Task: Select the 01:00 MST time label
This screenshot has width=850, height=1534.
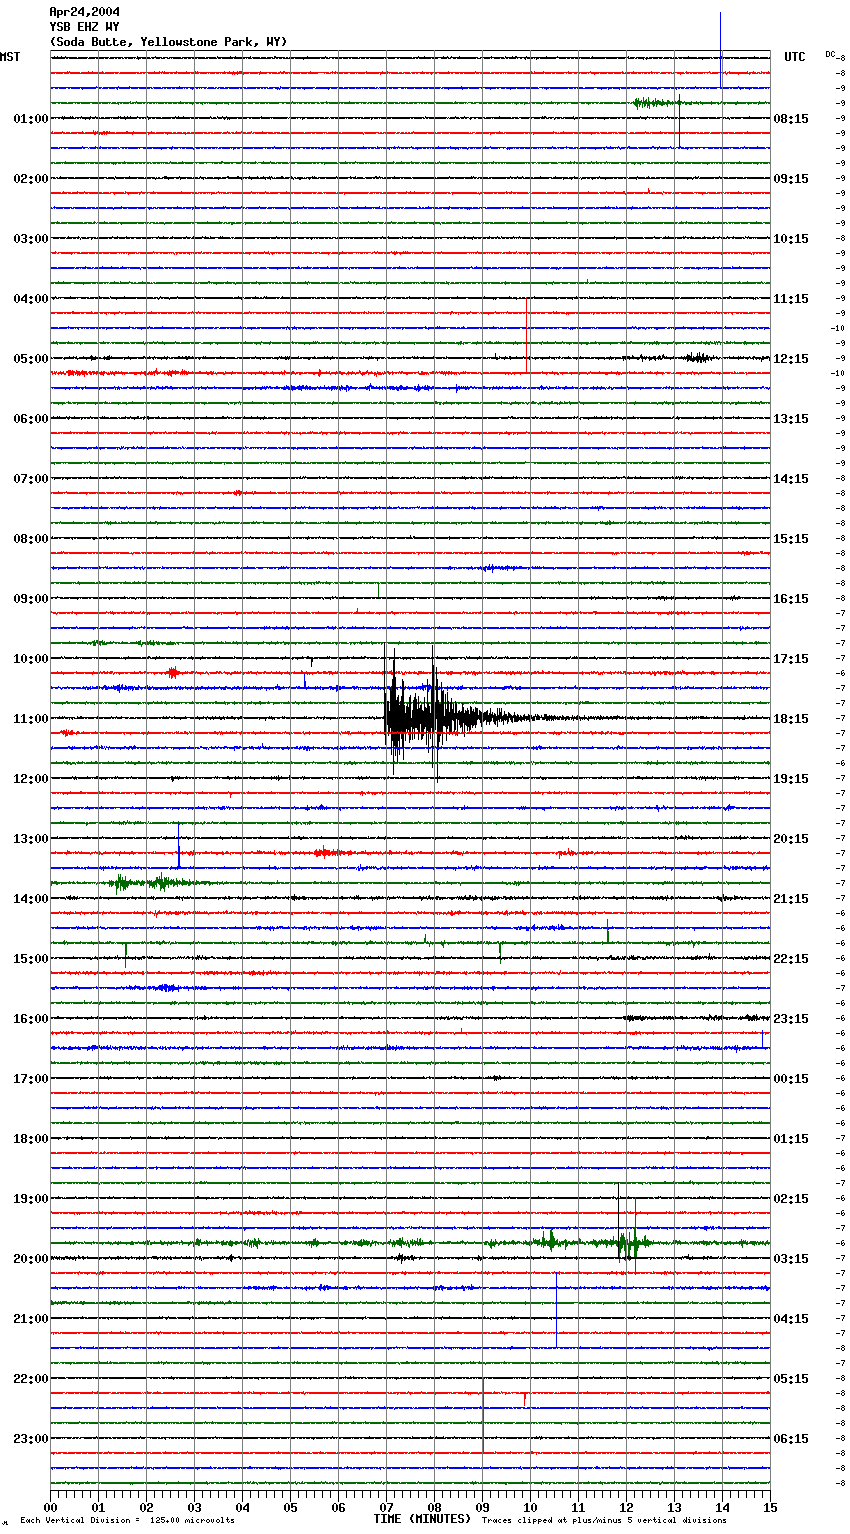Action: click(x=31, y=119)
